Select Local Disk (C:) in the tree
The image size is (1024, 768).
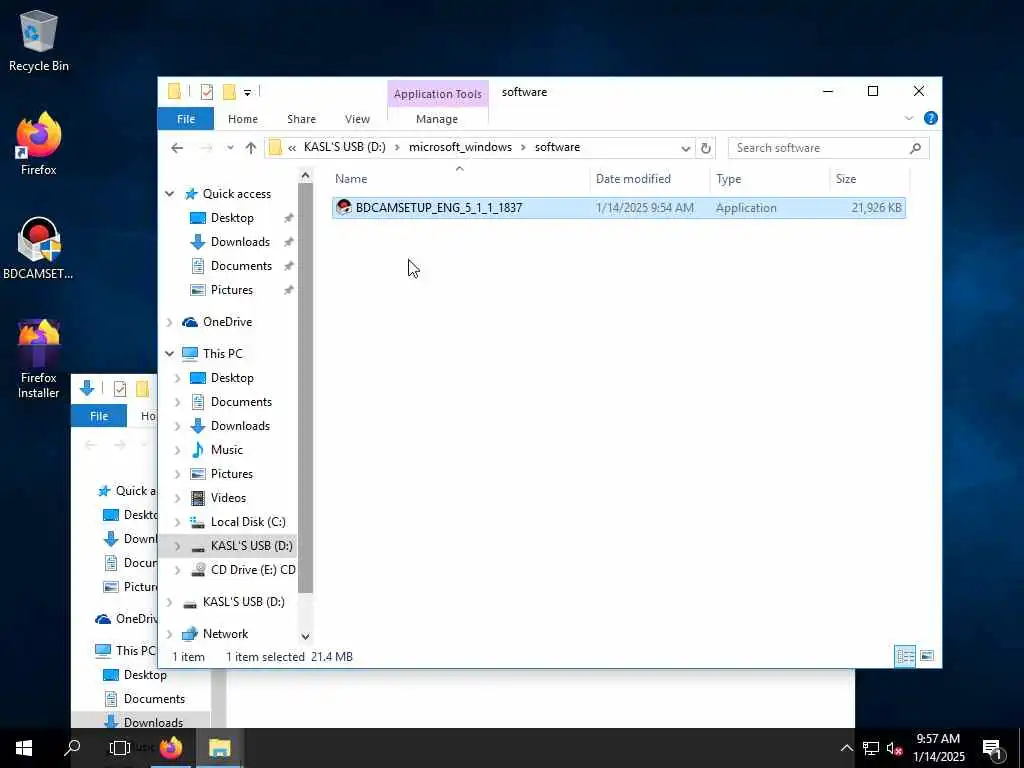click(248, 522)
